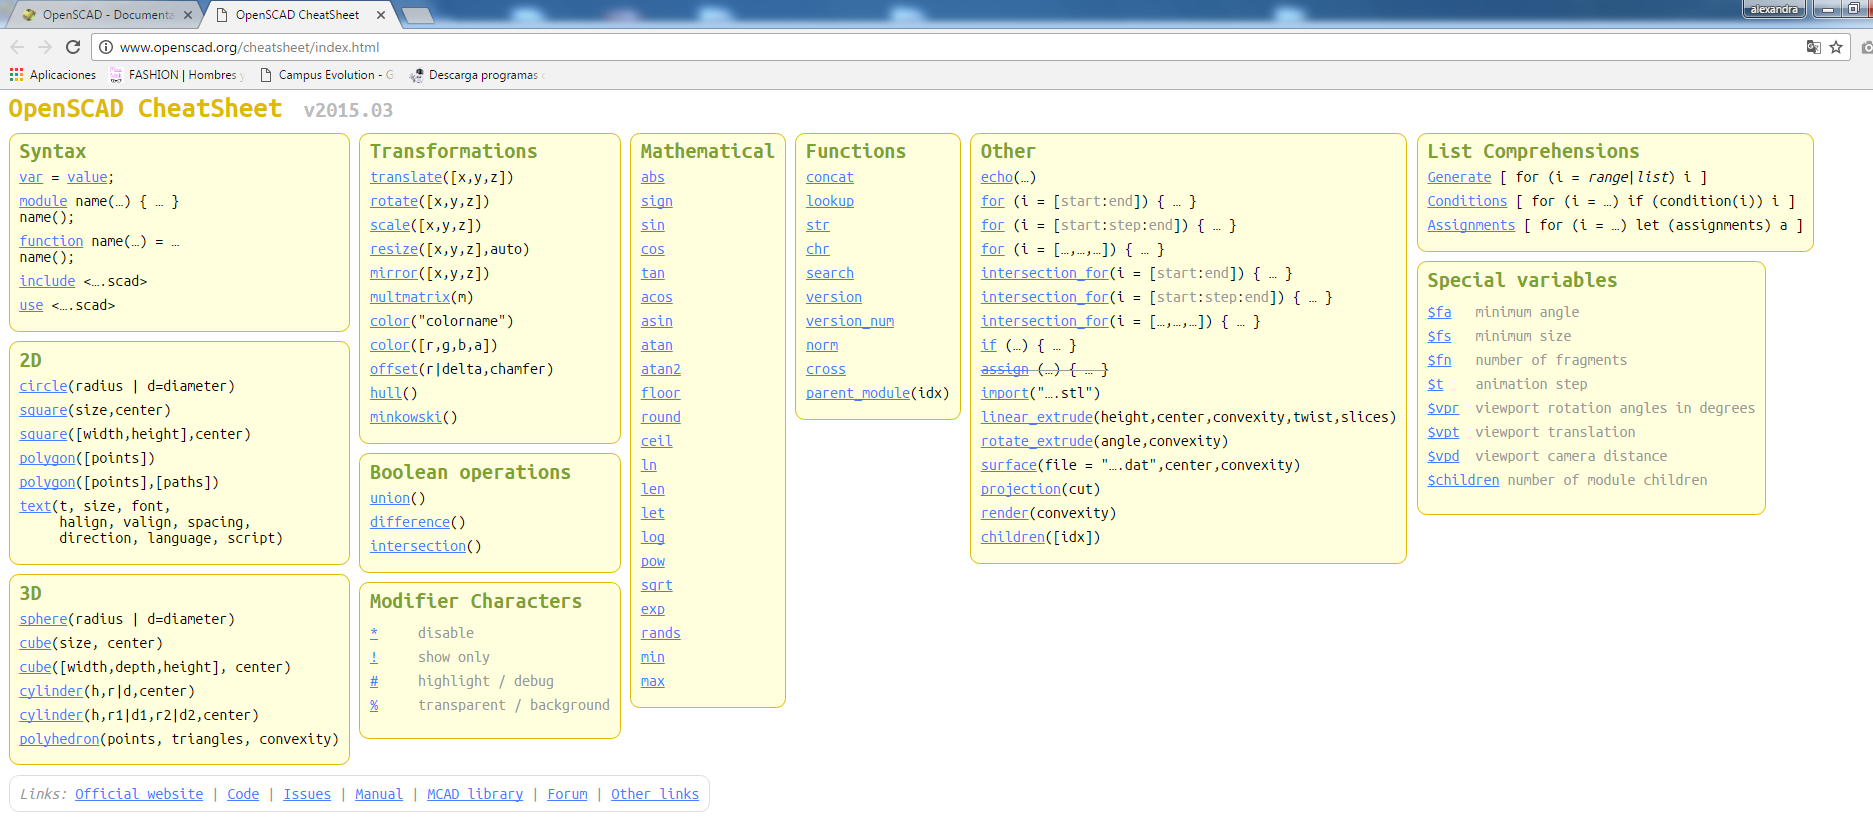Open the Conditions link
This screenshot has width=1873, height=823.
click(1467, 201)
